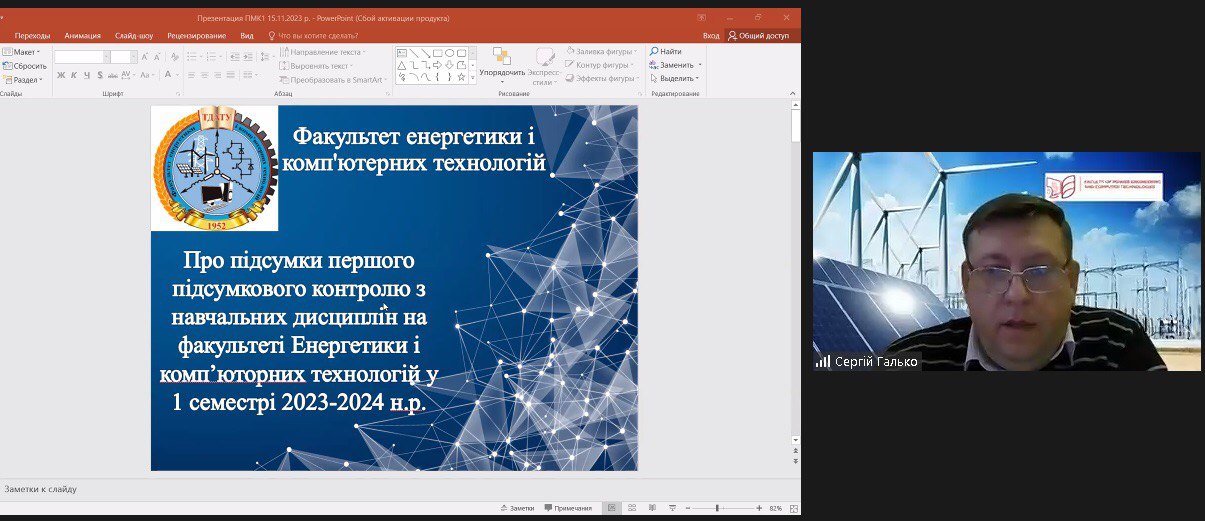Open Анимация ribbon tab

point(82,35)
